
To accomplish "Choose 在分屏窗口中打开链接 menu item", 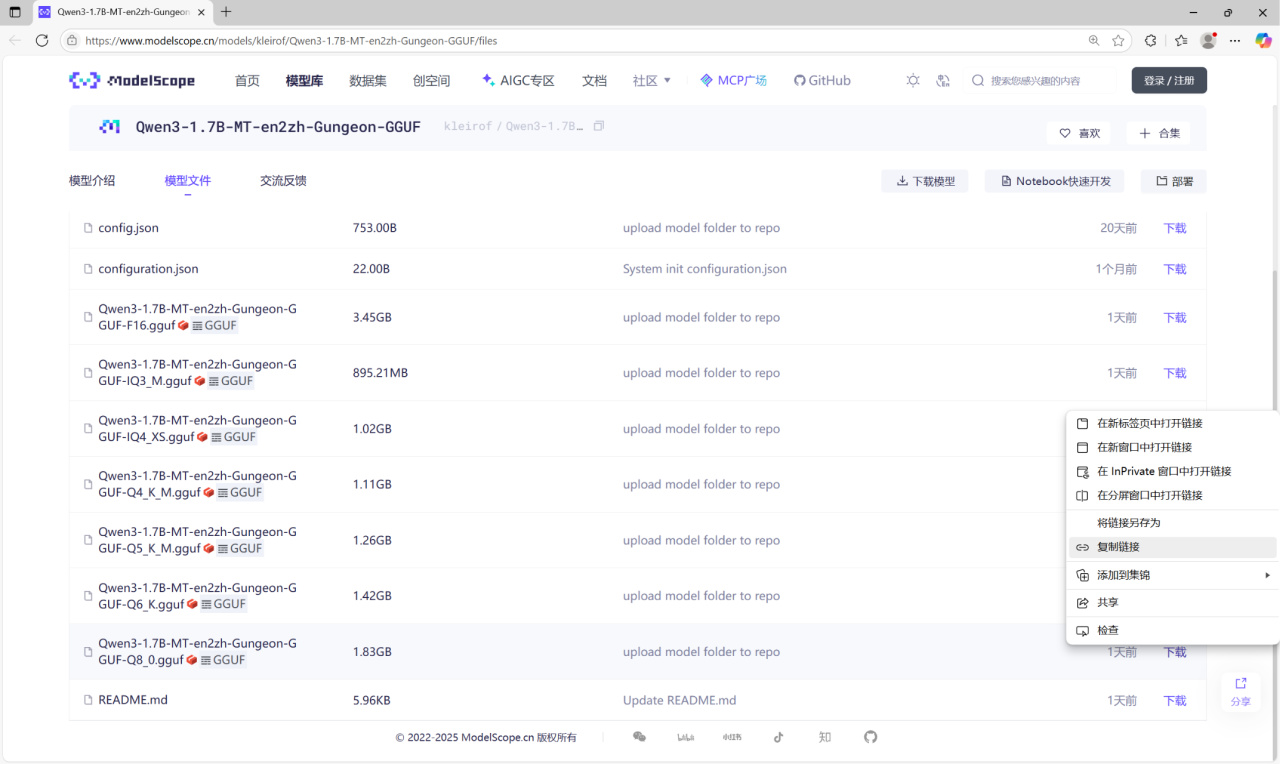I will (x=1172, y=495).
